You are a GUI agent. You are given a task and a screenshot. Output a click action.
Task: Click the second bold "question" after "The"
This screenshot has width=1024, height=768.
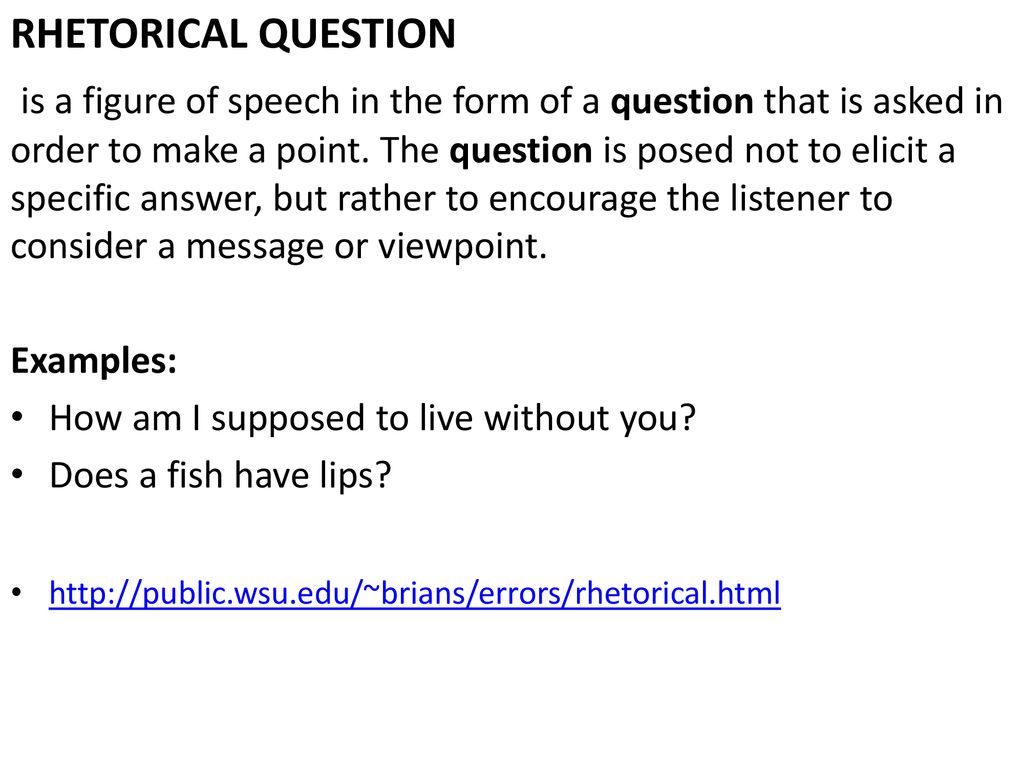(x=520, y=152)
